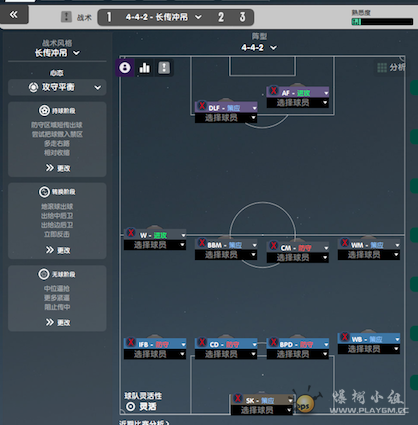Choose a player in the BBM 选择球员 box
The width and height of the screenshot is (418, 425).
pyautogui.click(x=226, y=255)
